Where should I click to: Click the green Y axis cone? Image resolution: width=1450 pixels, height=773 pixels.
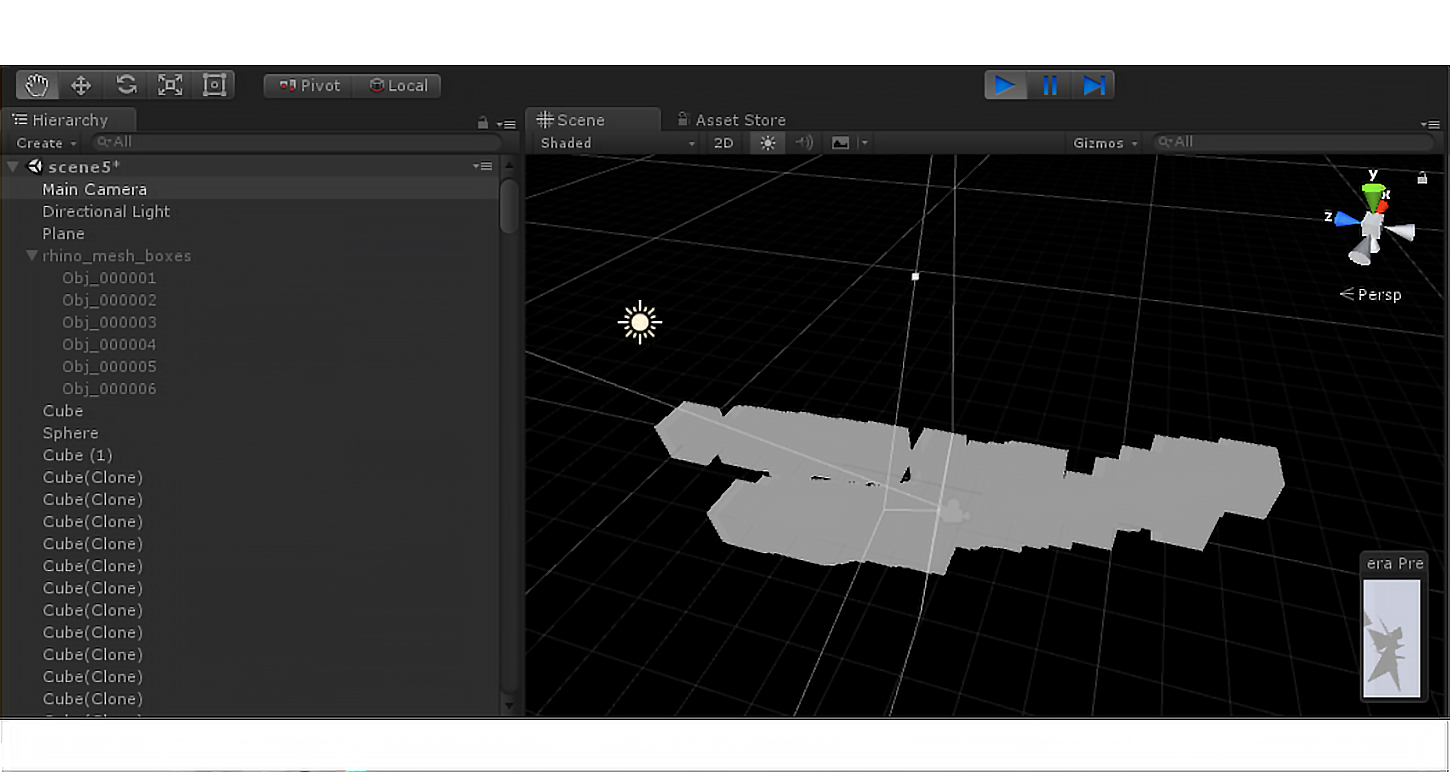point(1373,195)
